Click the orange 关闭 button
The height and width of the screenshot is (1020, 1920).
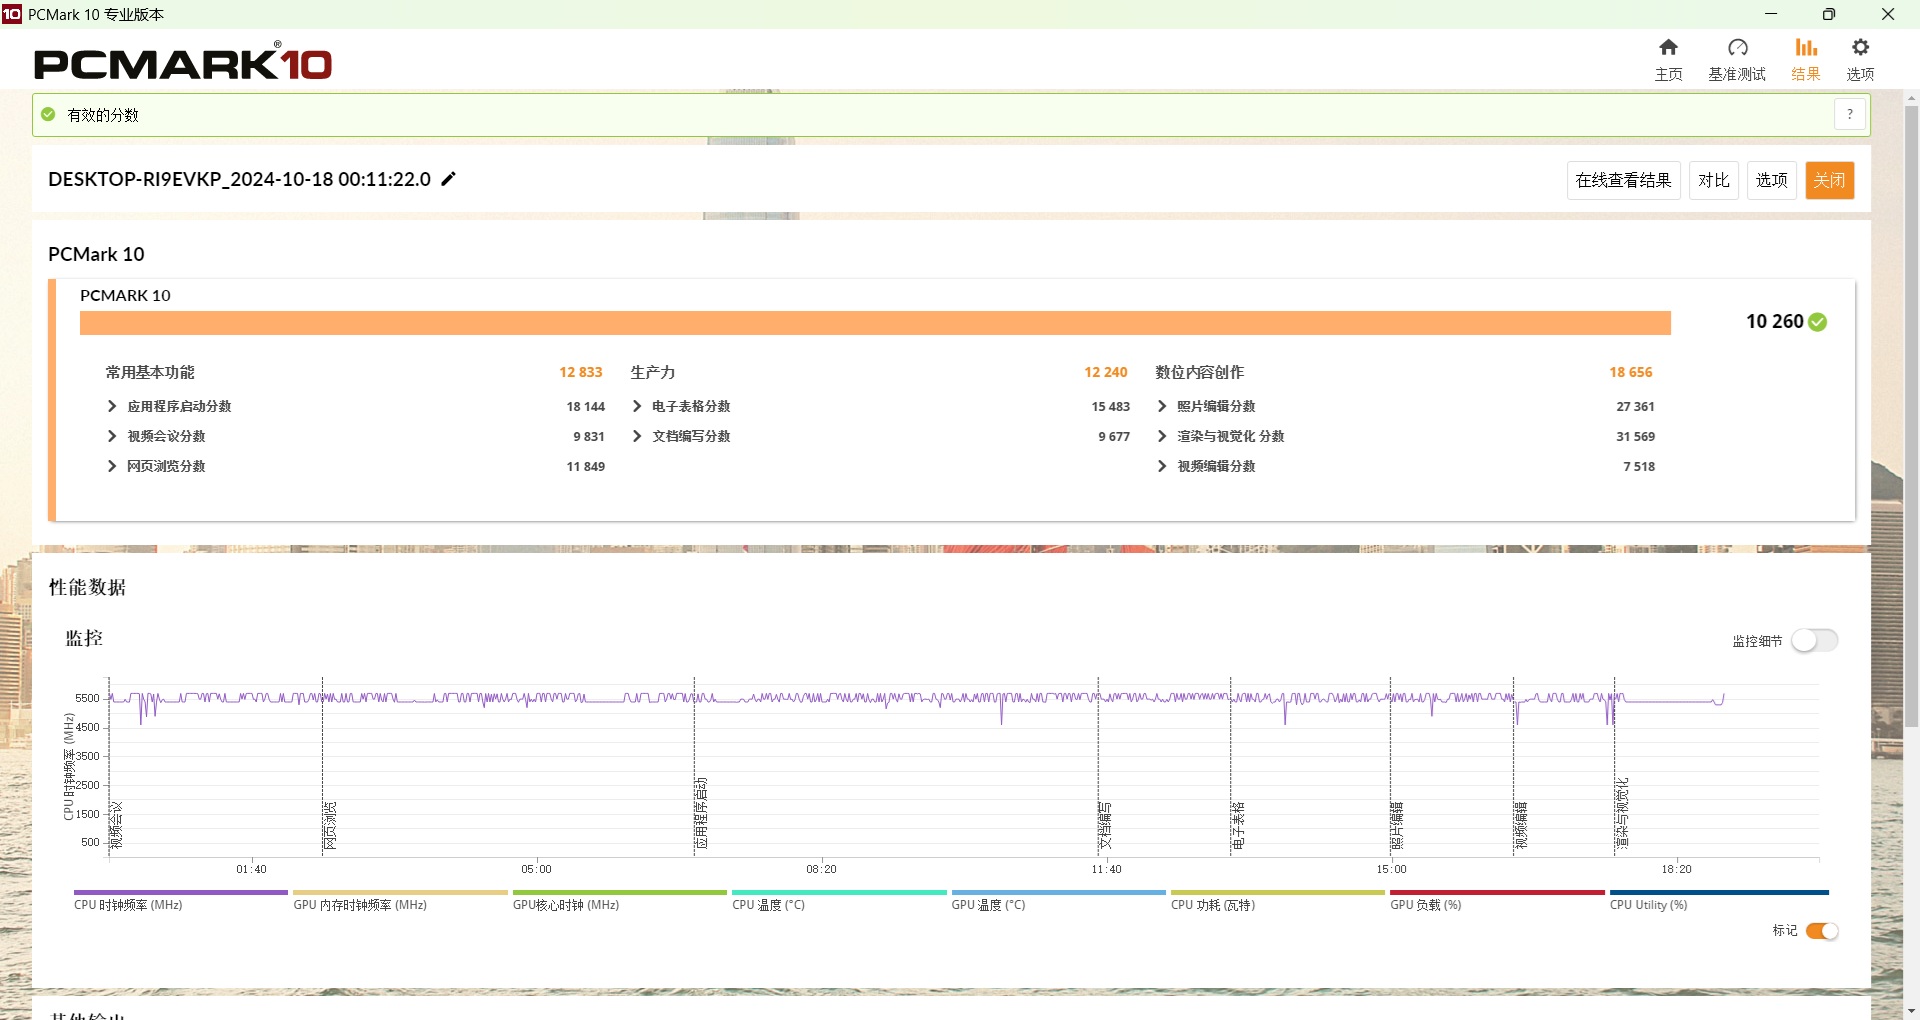click(1830, 180)
